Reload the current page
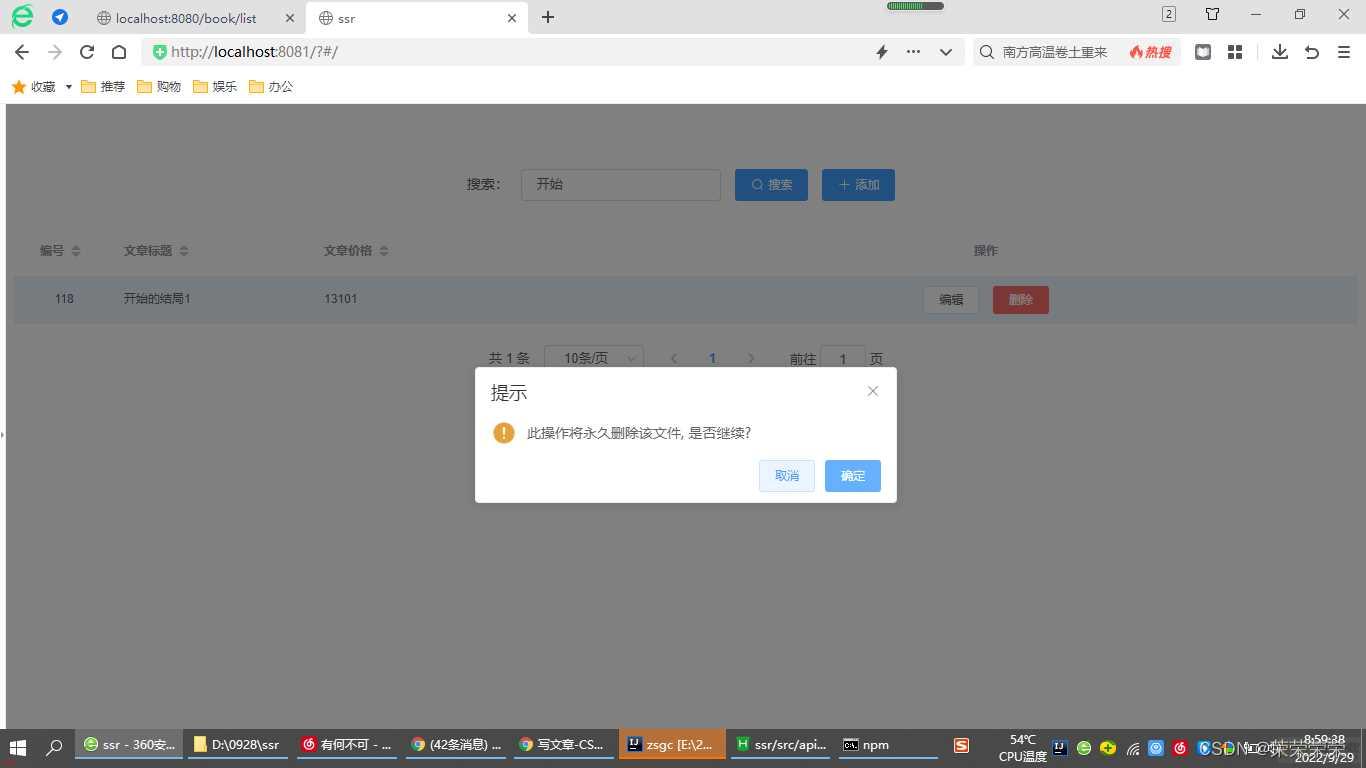This screenshot has height=768, width=1366. click(87, 52)
